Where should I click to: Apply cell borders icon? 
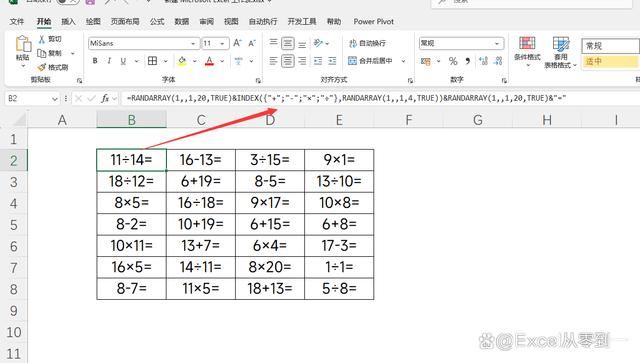152,61
